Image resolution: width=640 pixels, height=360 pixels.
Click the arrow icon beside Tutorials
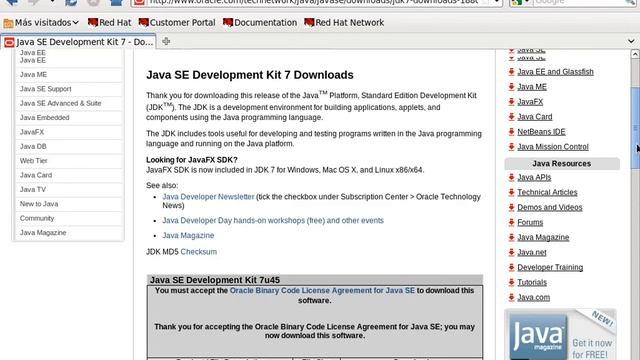[x=511, y=282]
